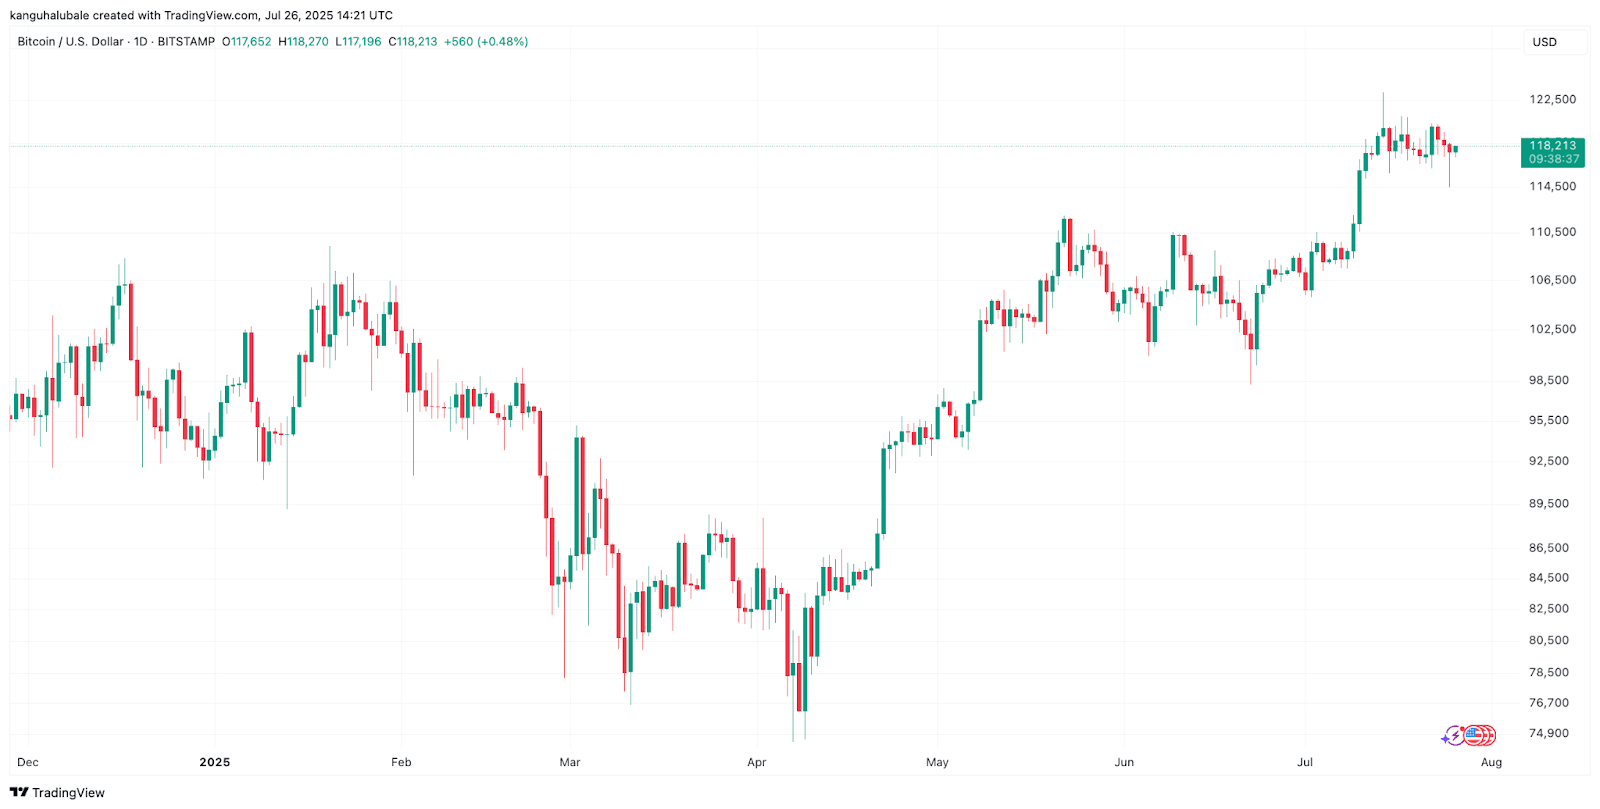
Task: Click the high price value 118,270
Action: click(x=307, y=42)
